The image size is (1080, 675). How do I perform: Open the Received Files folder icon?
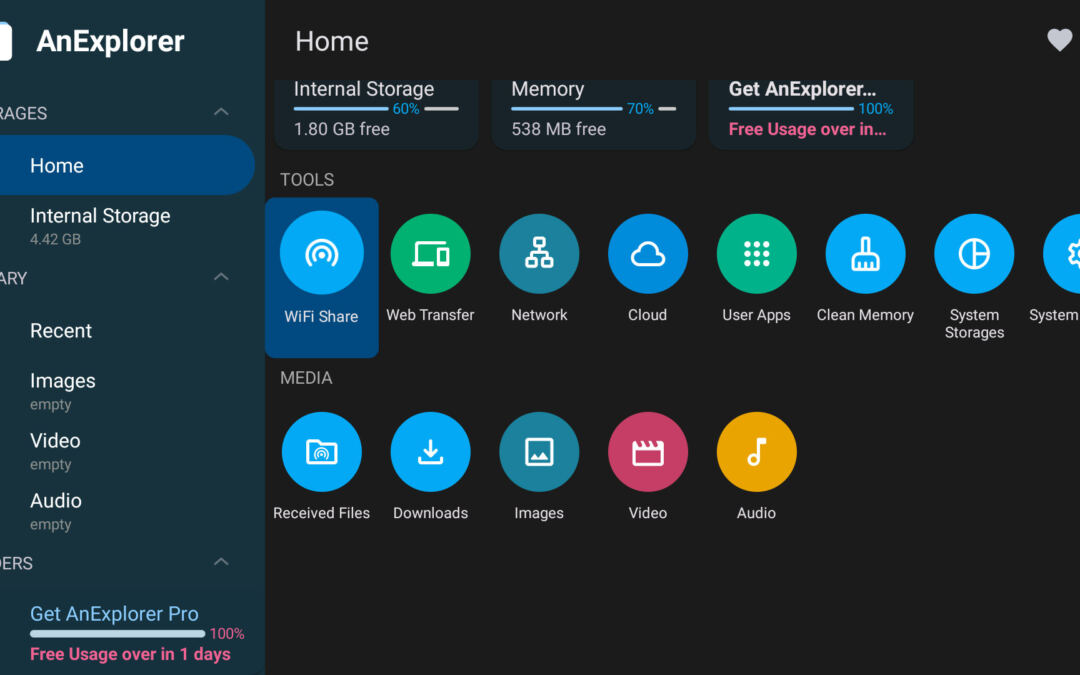(x=321, y=452)
